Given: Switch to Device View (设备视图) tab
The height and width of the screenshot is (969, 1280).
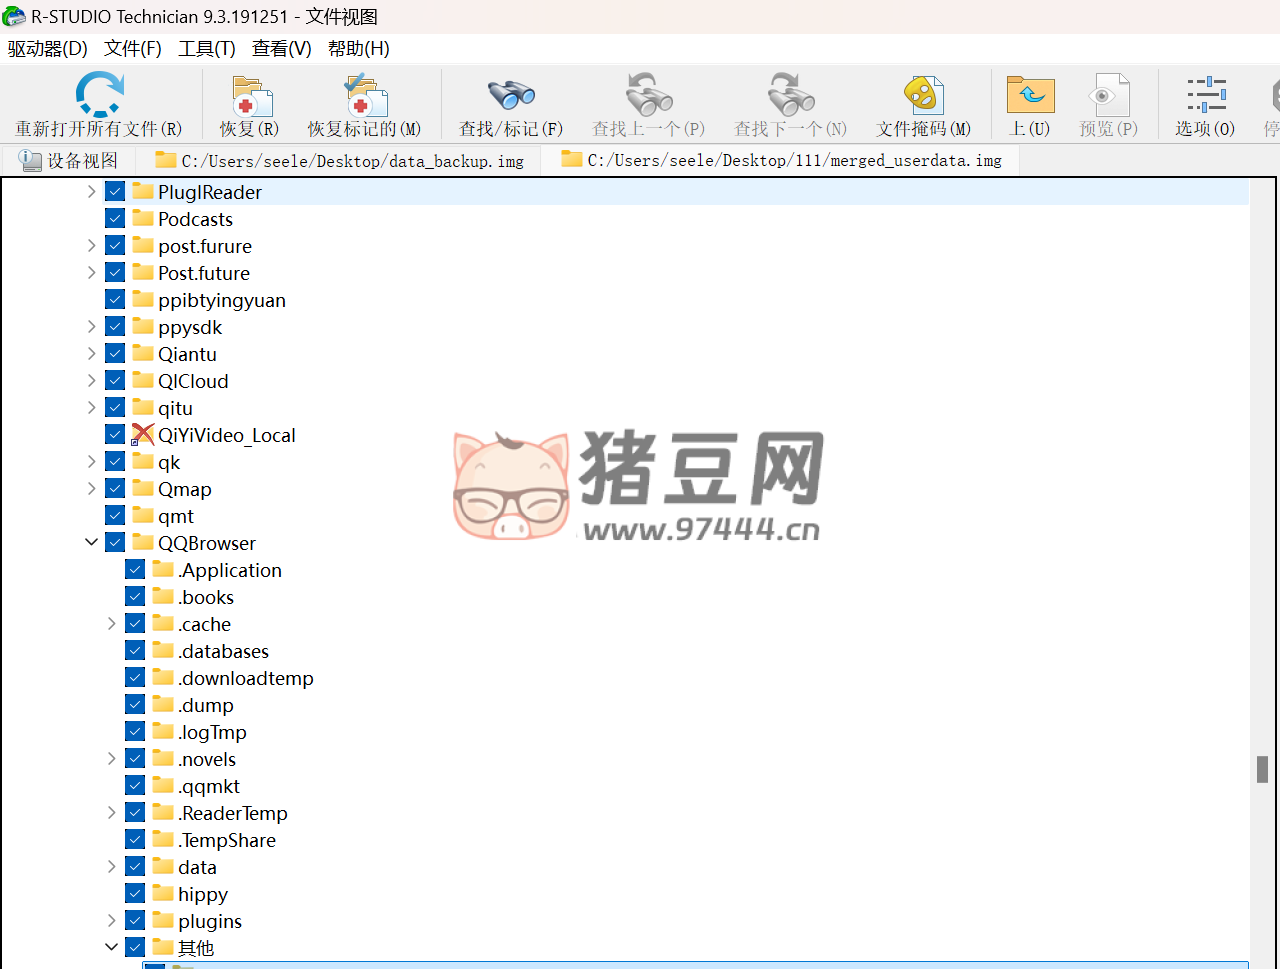Looking at the screenshot, I should (69, 160).
